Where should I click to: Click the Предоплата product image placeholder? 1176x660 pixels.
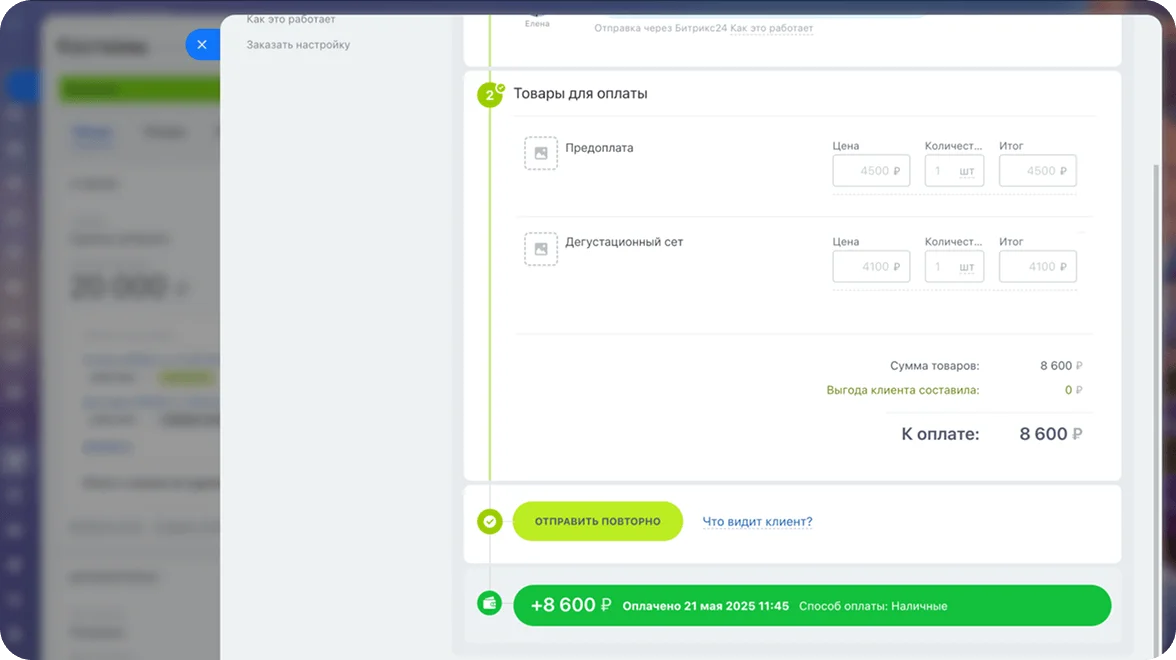coord(541,153)
